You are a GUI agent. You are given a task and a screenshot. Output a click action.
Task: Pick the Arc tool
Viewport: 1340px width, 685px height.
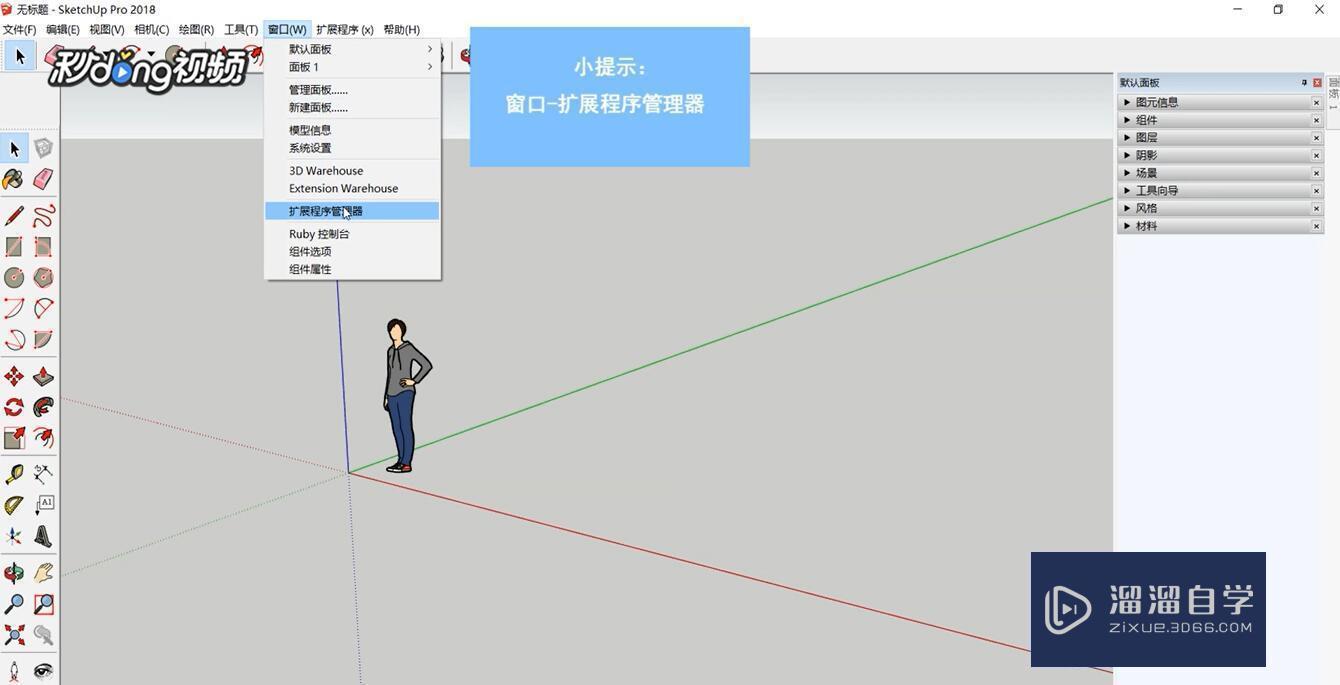click(14, 308)
